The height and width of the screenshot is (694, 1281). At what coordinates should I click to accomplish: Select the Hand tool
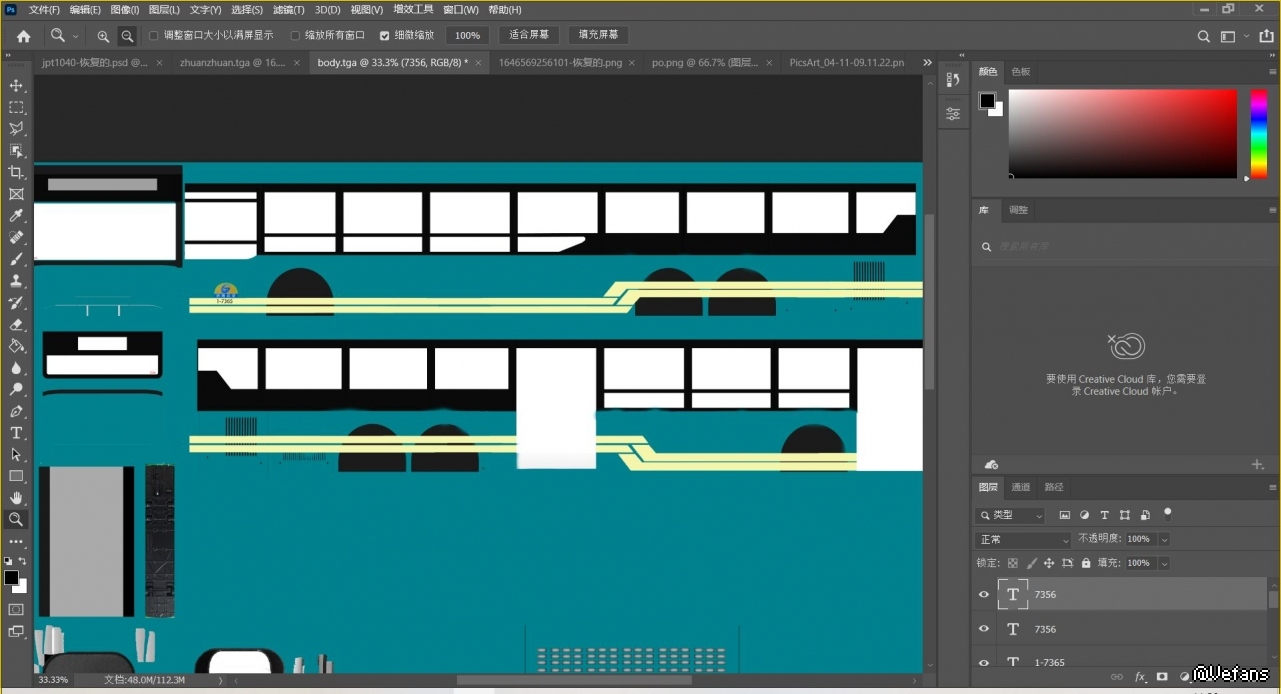[x=16, y=498]
